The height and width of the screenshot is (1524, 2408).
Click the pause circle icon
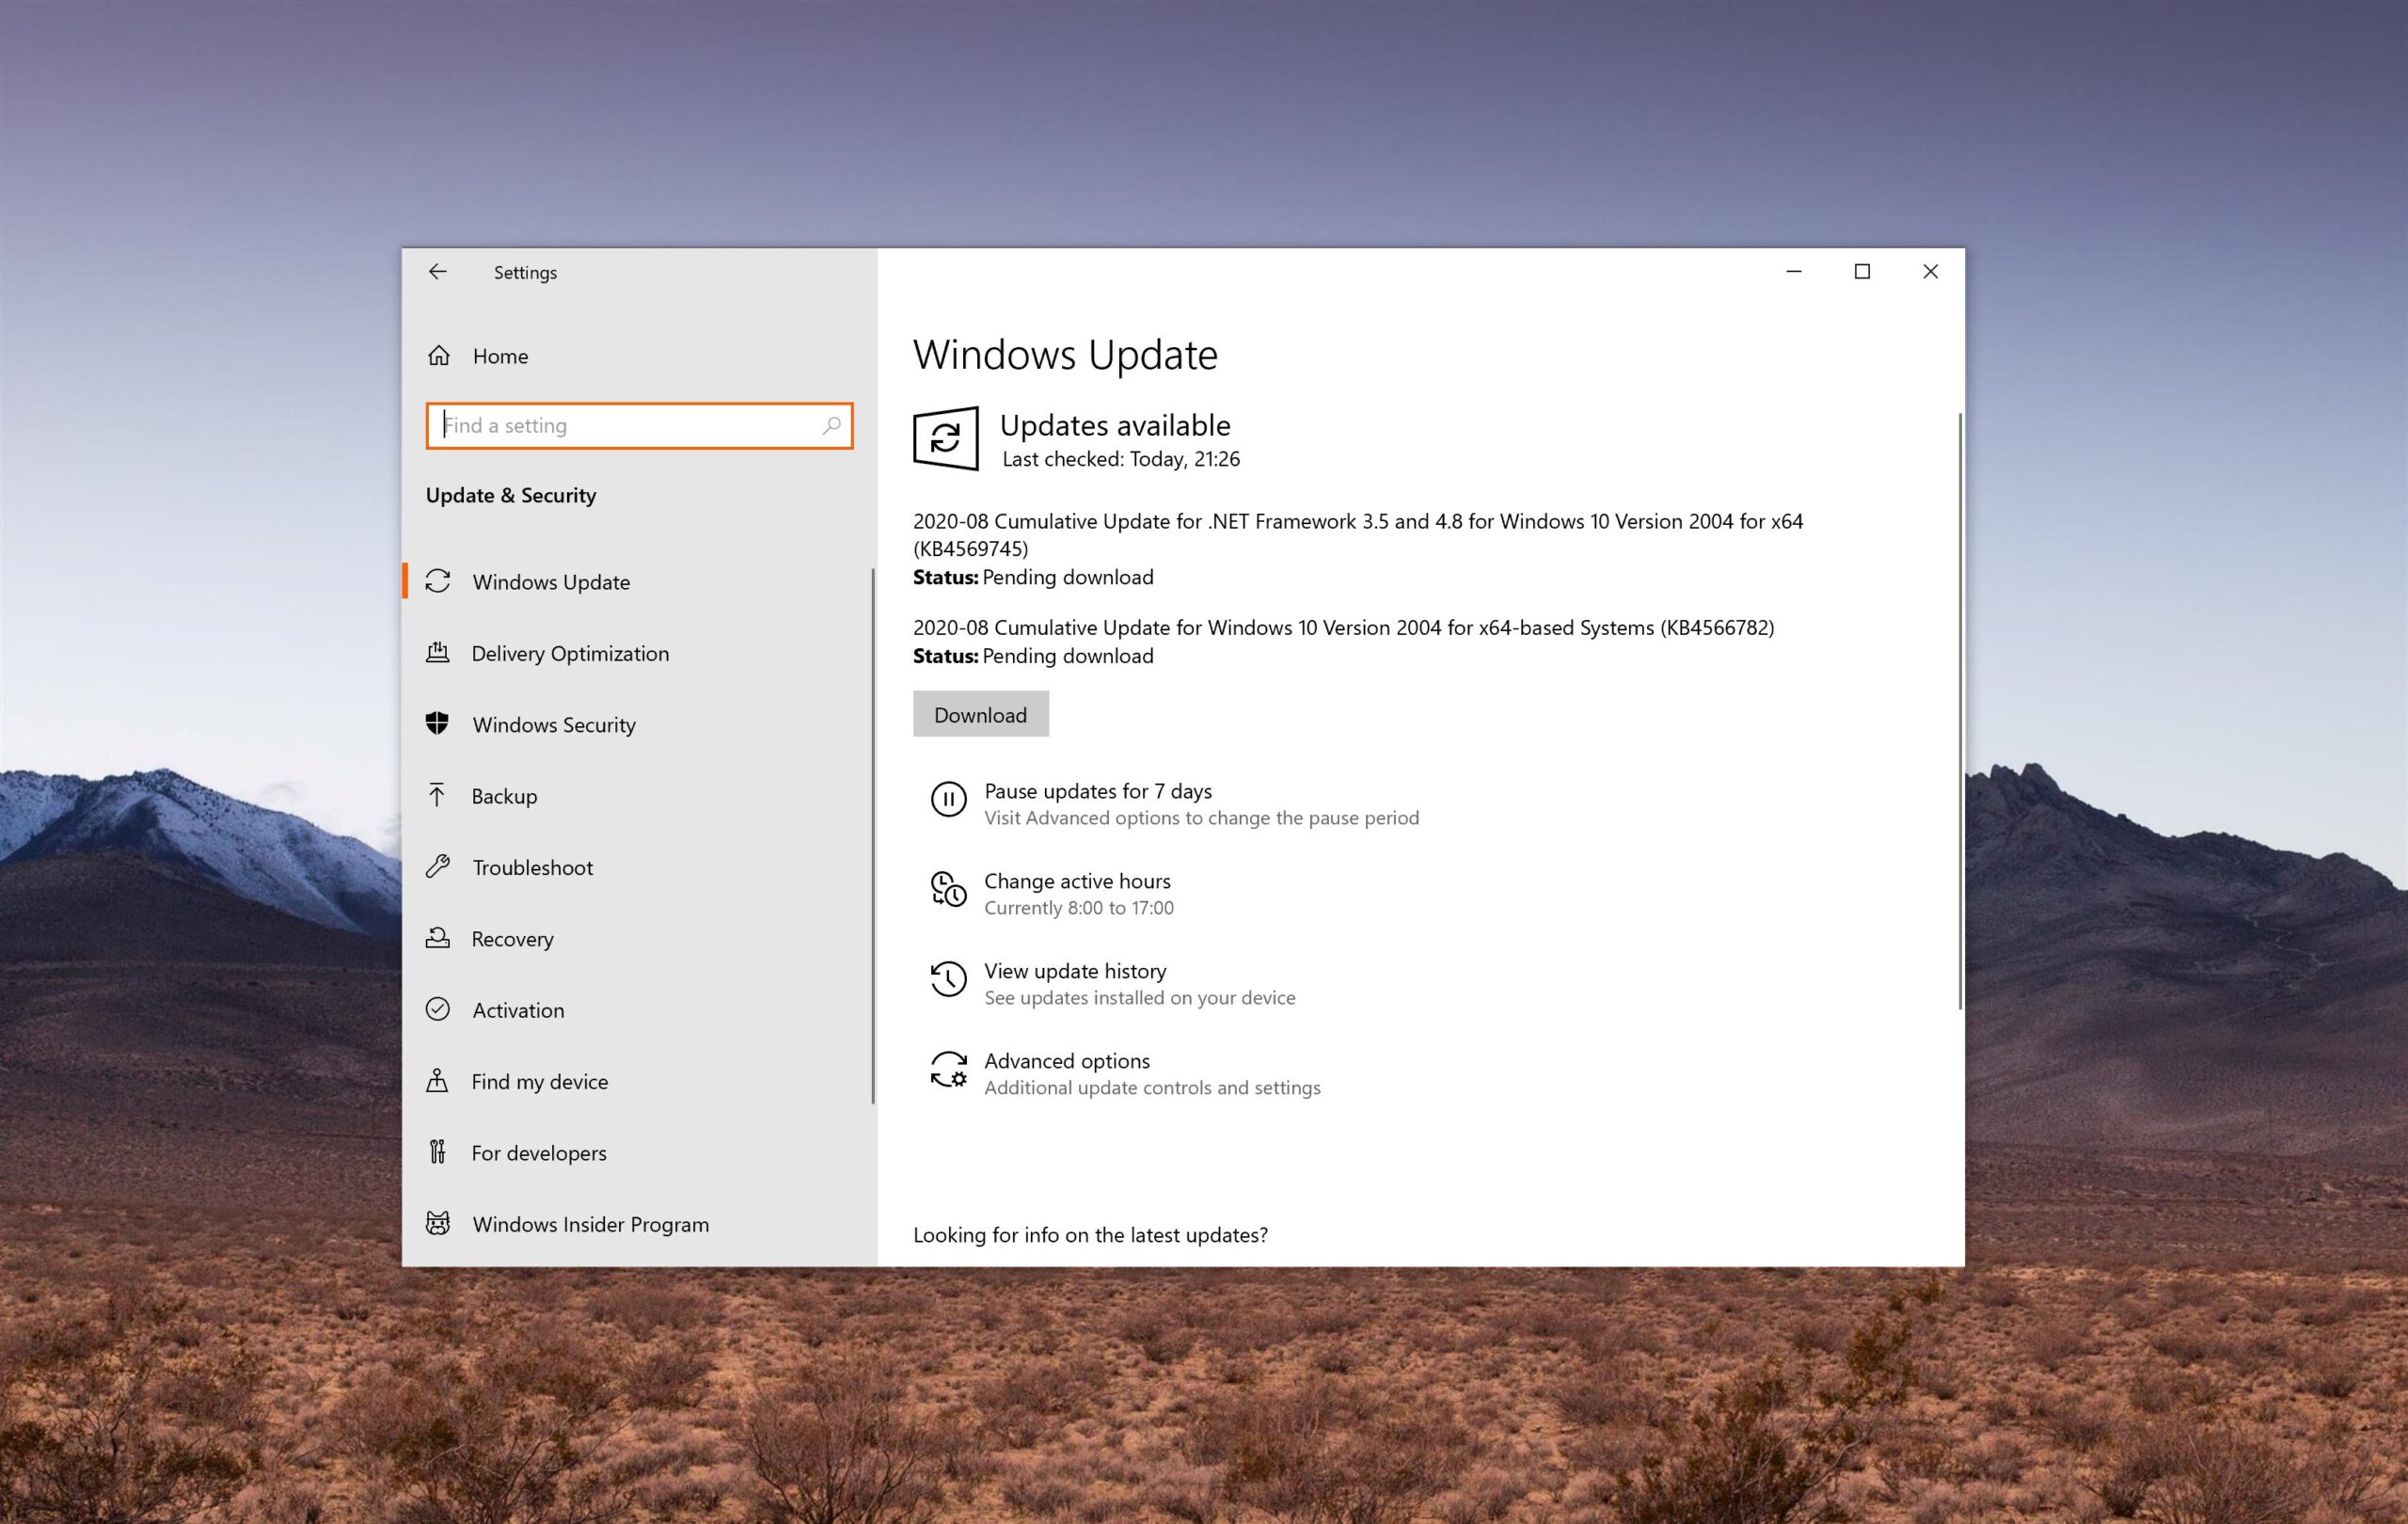click(x=948, y=799)
